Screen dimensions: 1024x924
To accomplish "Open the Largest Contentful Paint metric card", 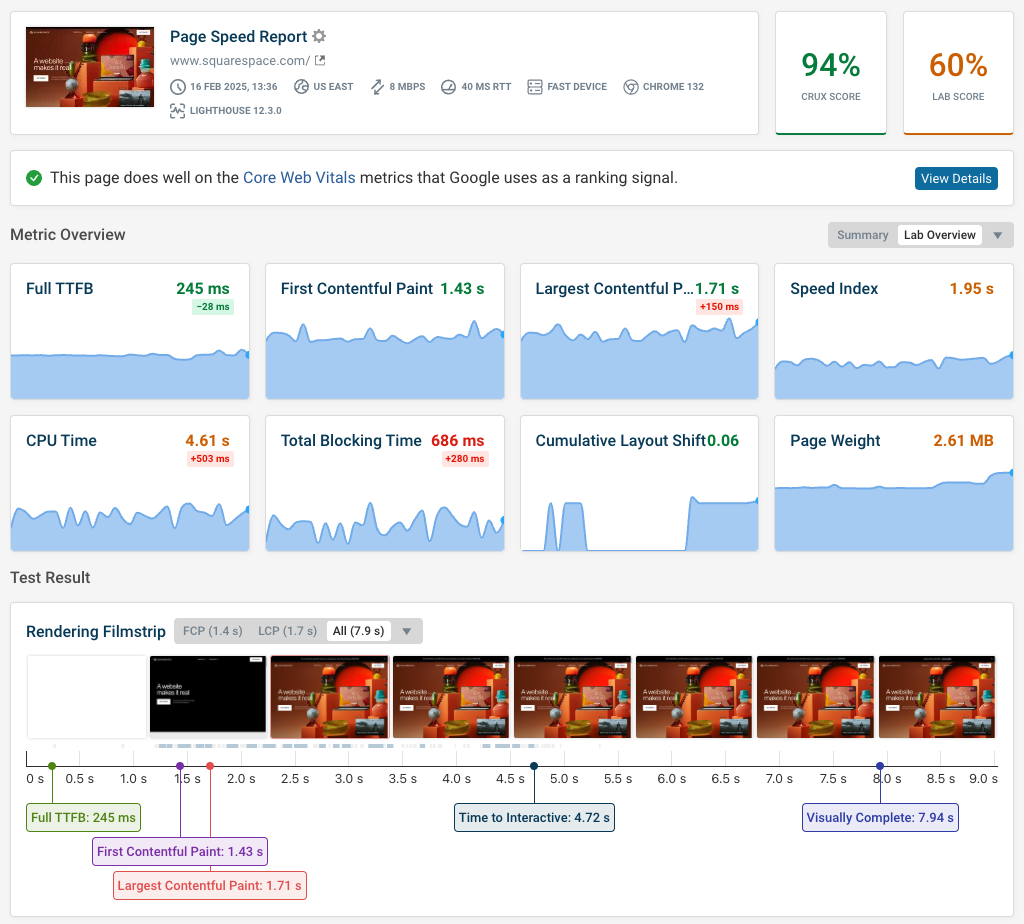I will tap(639, 331).
